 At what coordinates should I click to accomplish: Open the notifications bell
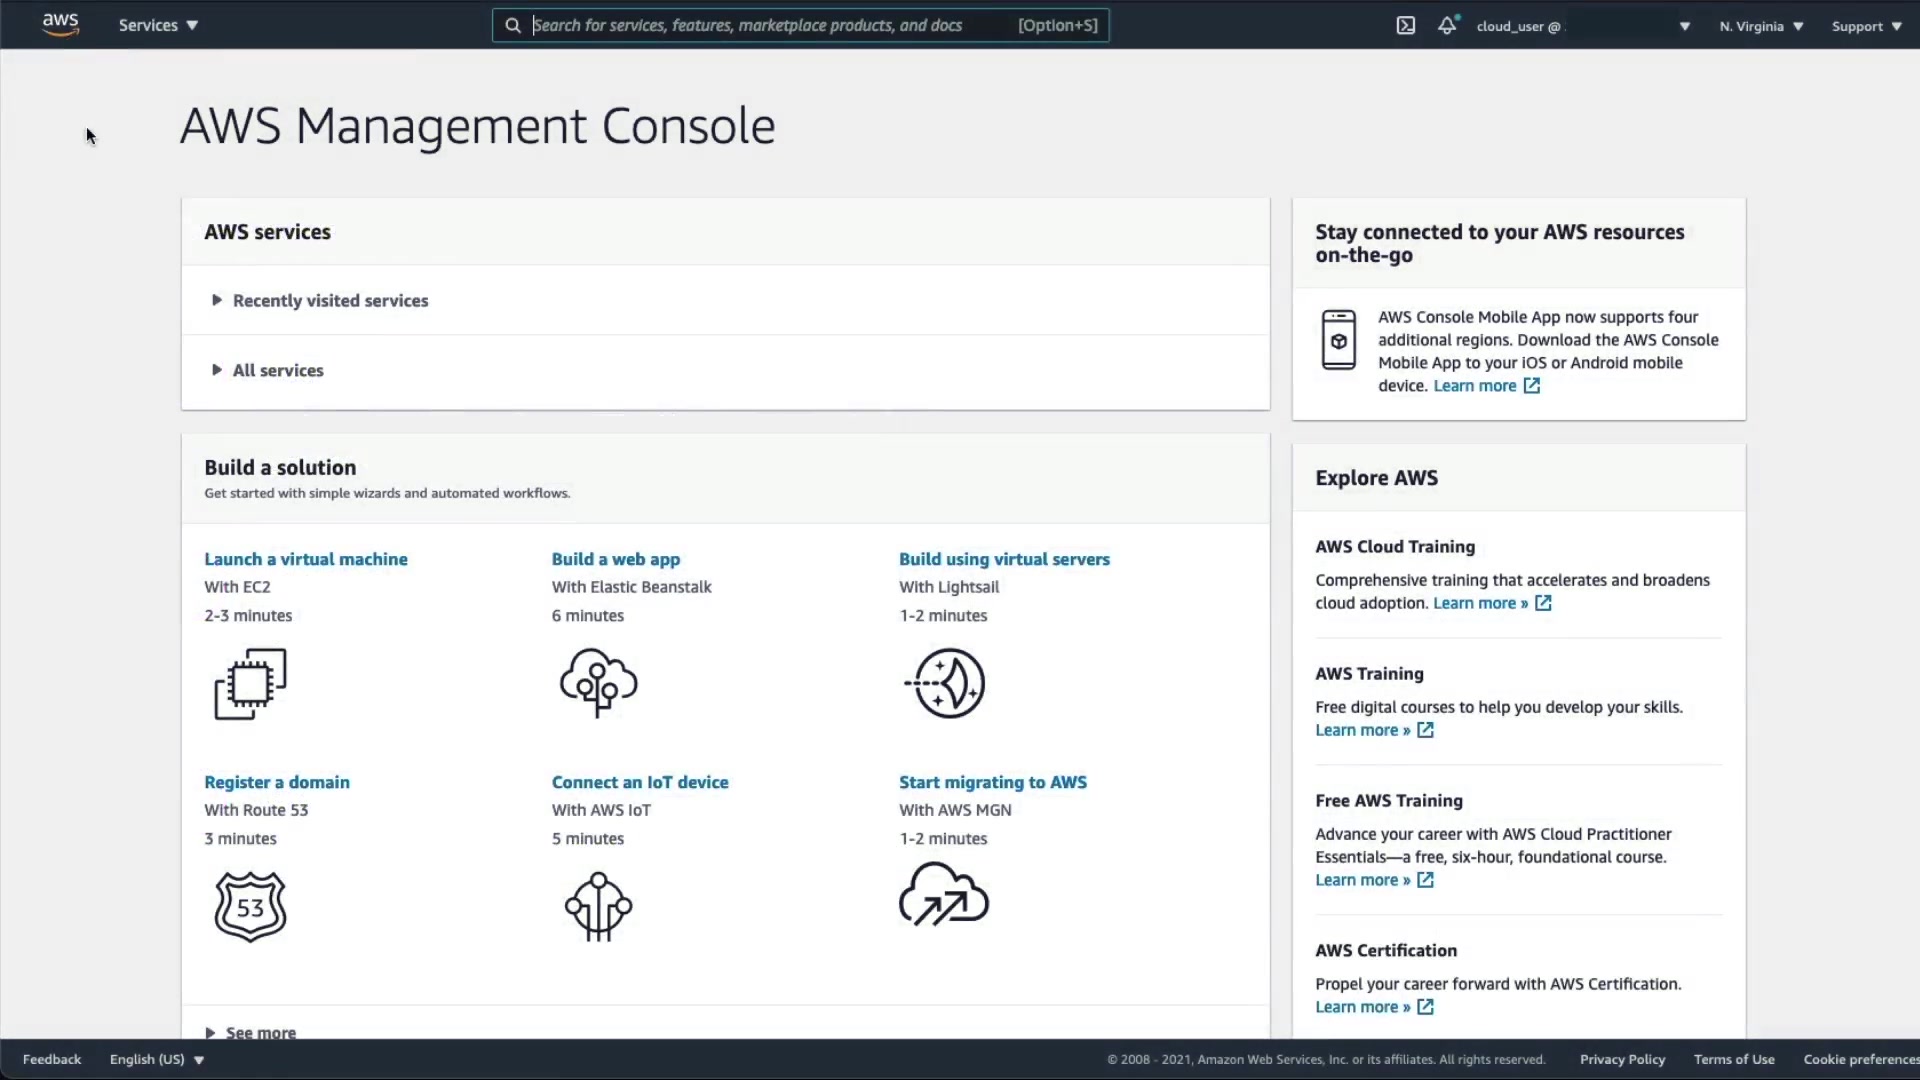point(1447,26)
